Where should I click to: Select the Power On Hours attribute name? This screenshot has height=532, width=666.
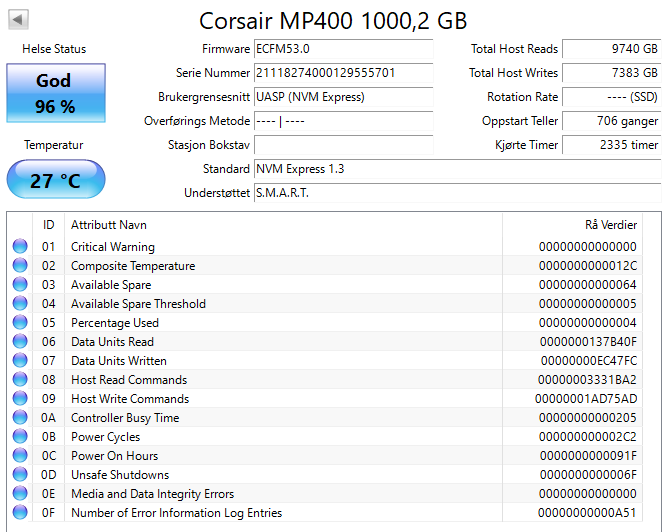point(114,456)
